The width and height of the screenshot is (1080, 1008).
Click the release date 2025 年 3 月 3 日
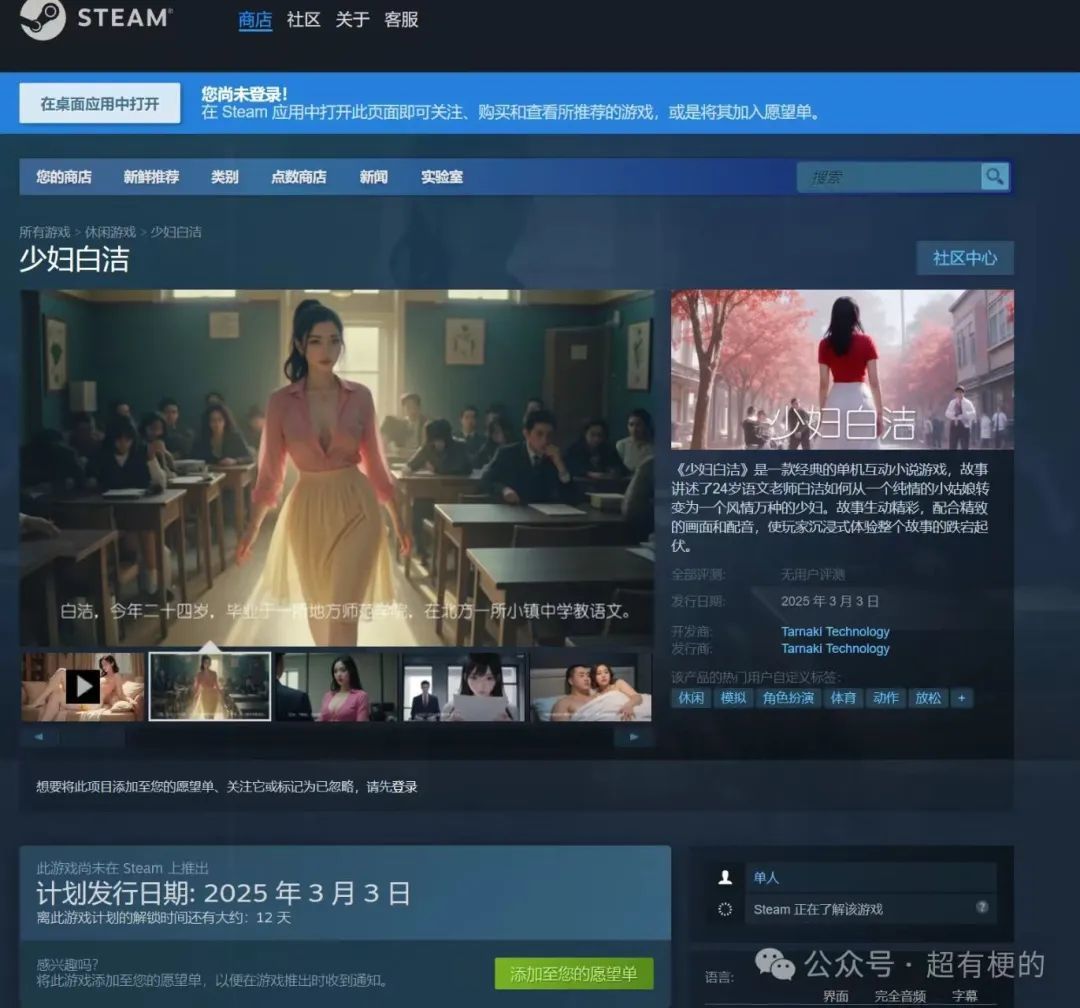830,601
